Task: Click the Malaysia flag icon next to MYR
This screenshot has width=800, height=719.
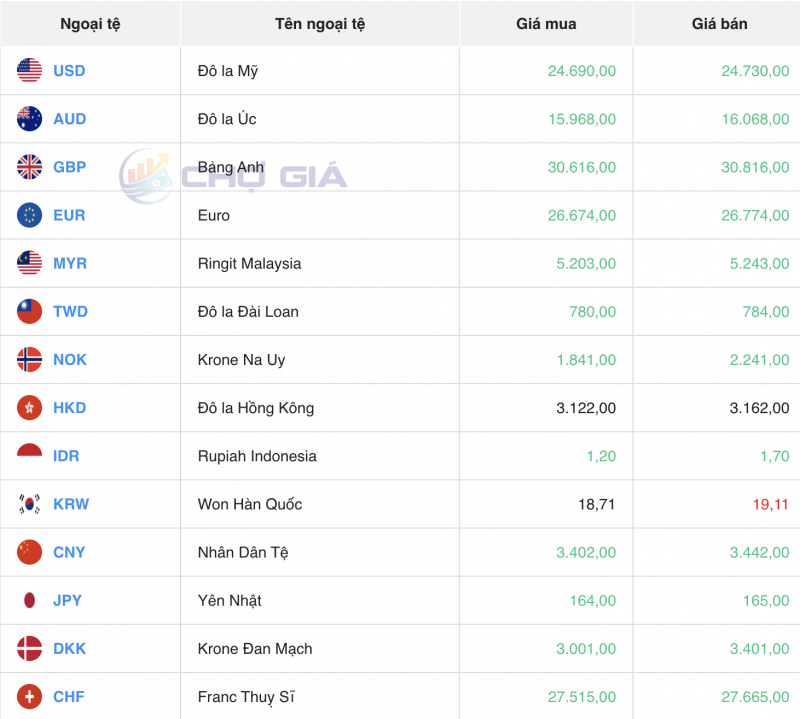Action: (x=27, y=263)
